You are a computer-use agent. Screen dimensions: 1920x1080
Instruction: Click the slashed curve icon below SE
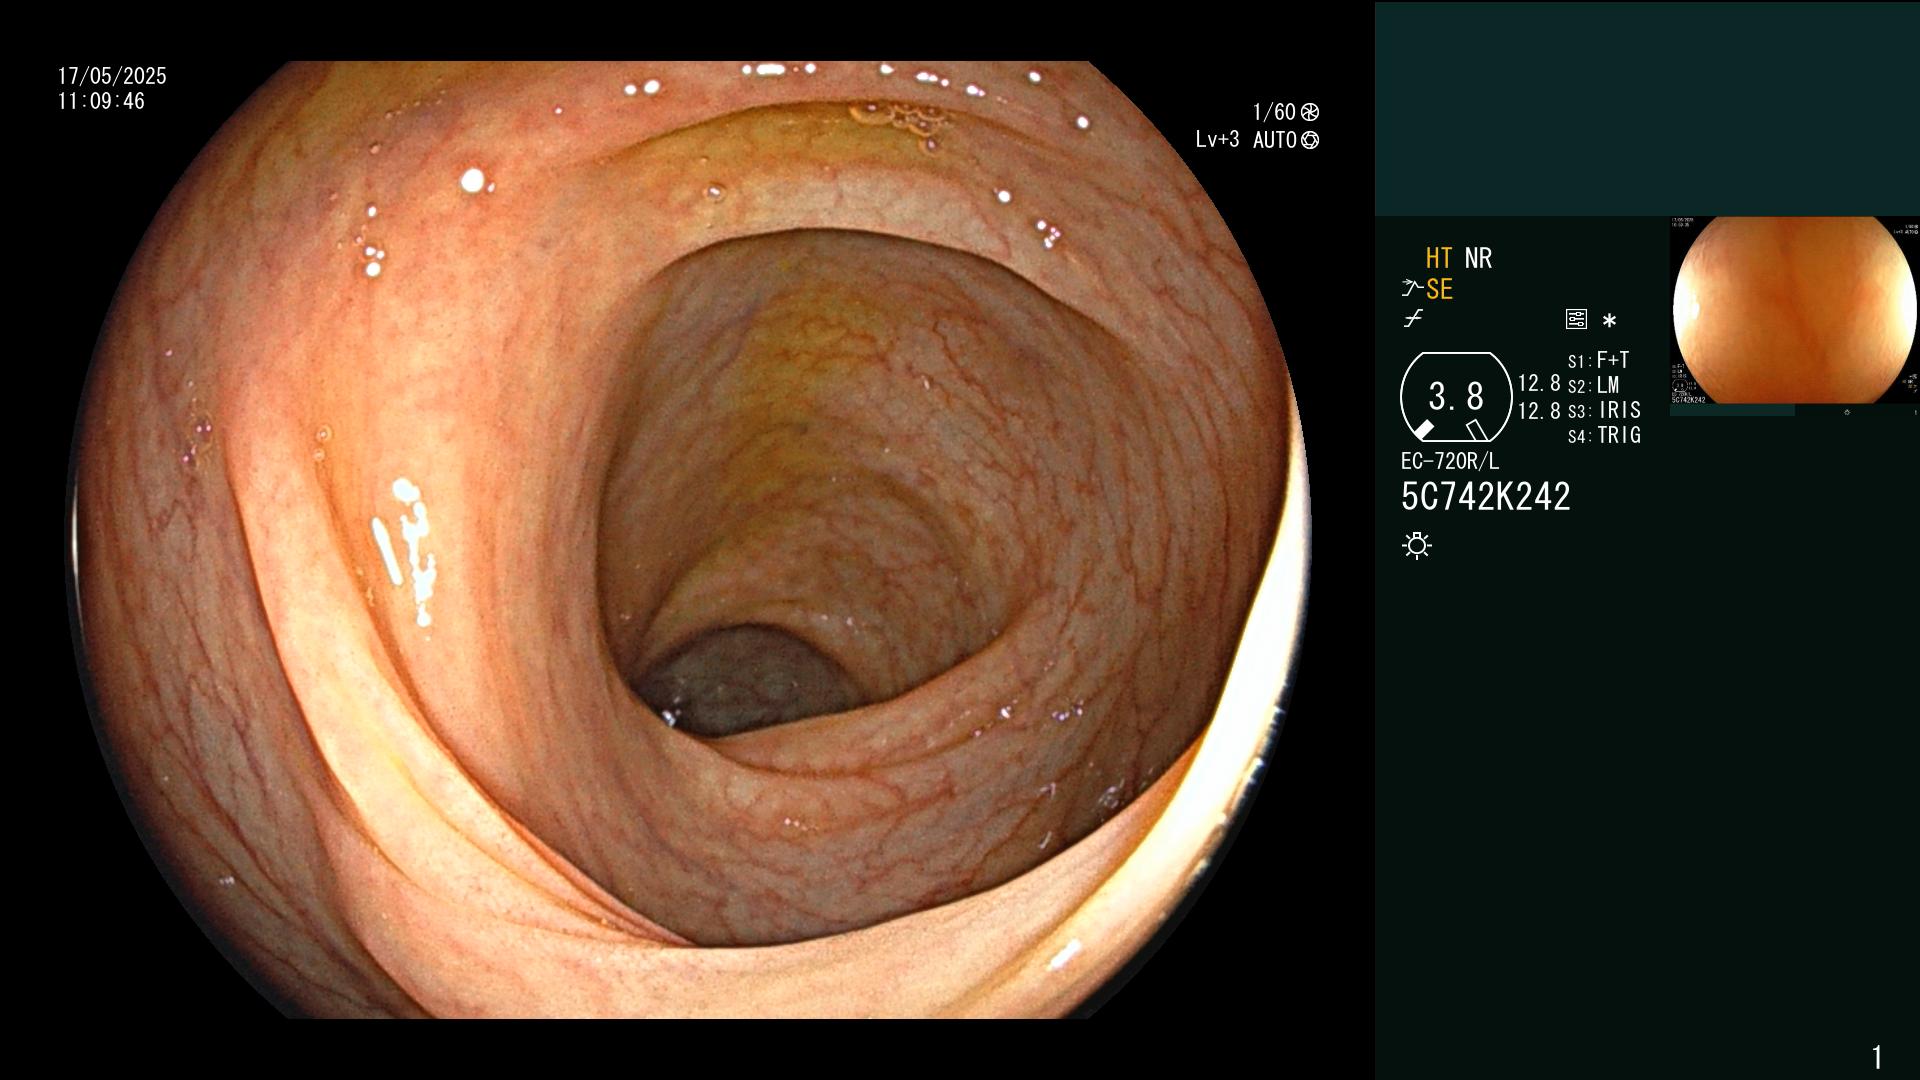pos(1413,319)
